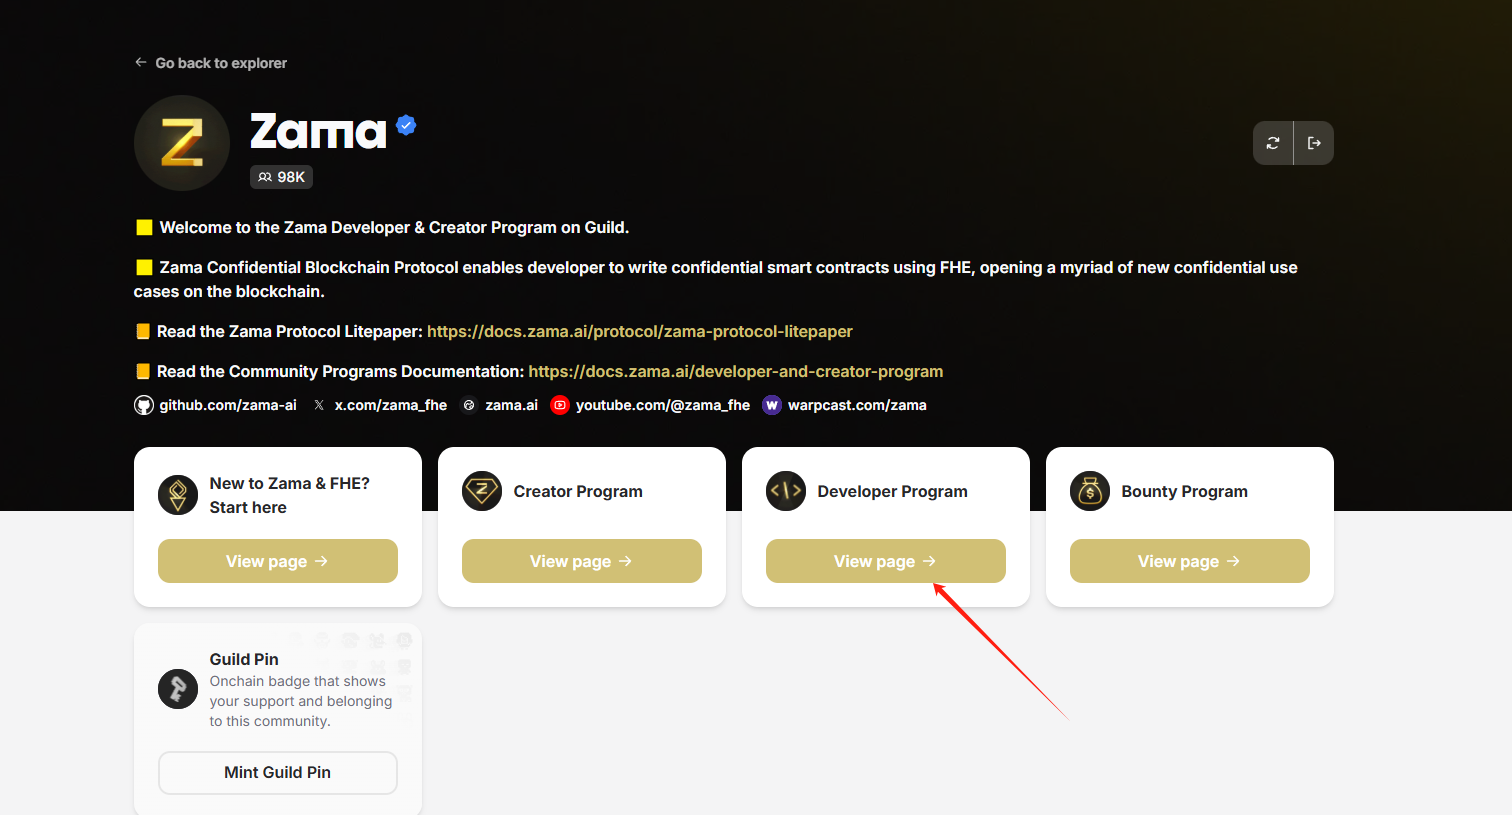1512x815 pixels.
Task: Visit the x.com/zama_fhe profile link
Action: [x=390, y=405]
